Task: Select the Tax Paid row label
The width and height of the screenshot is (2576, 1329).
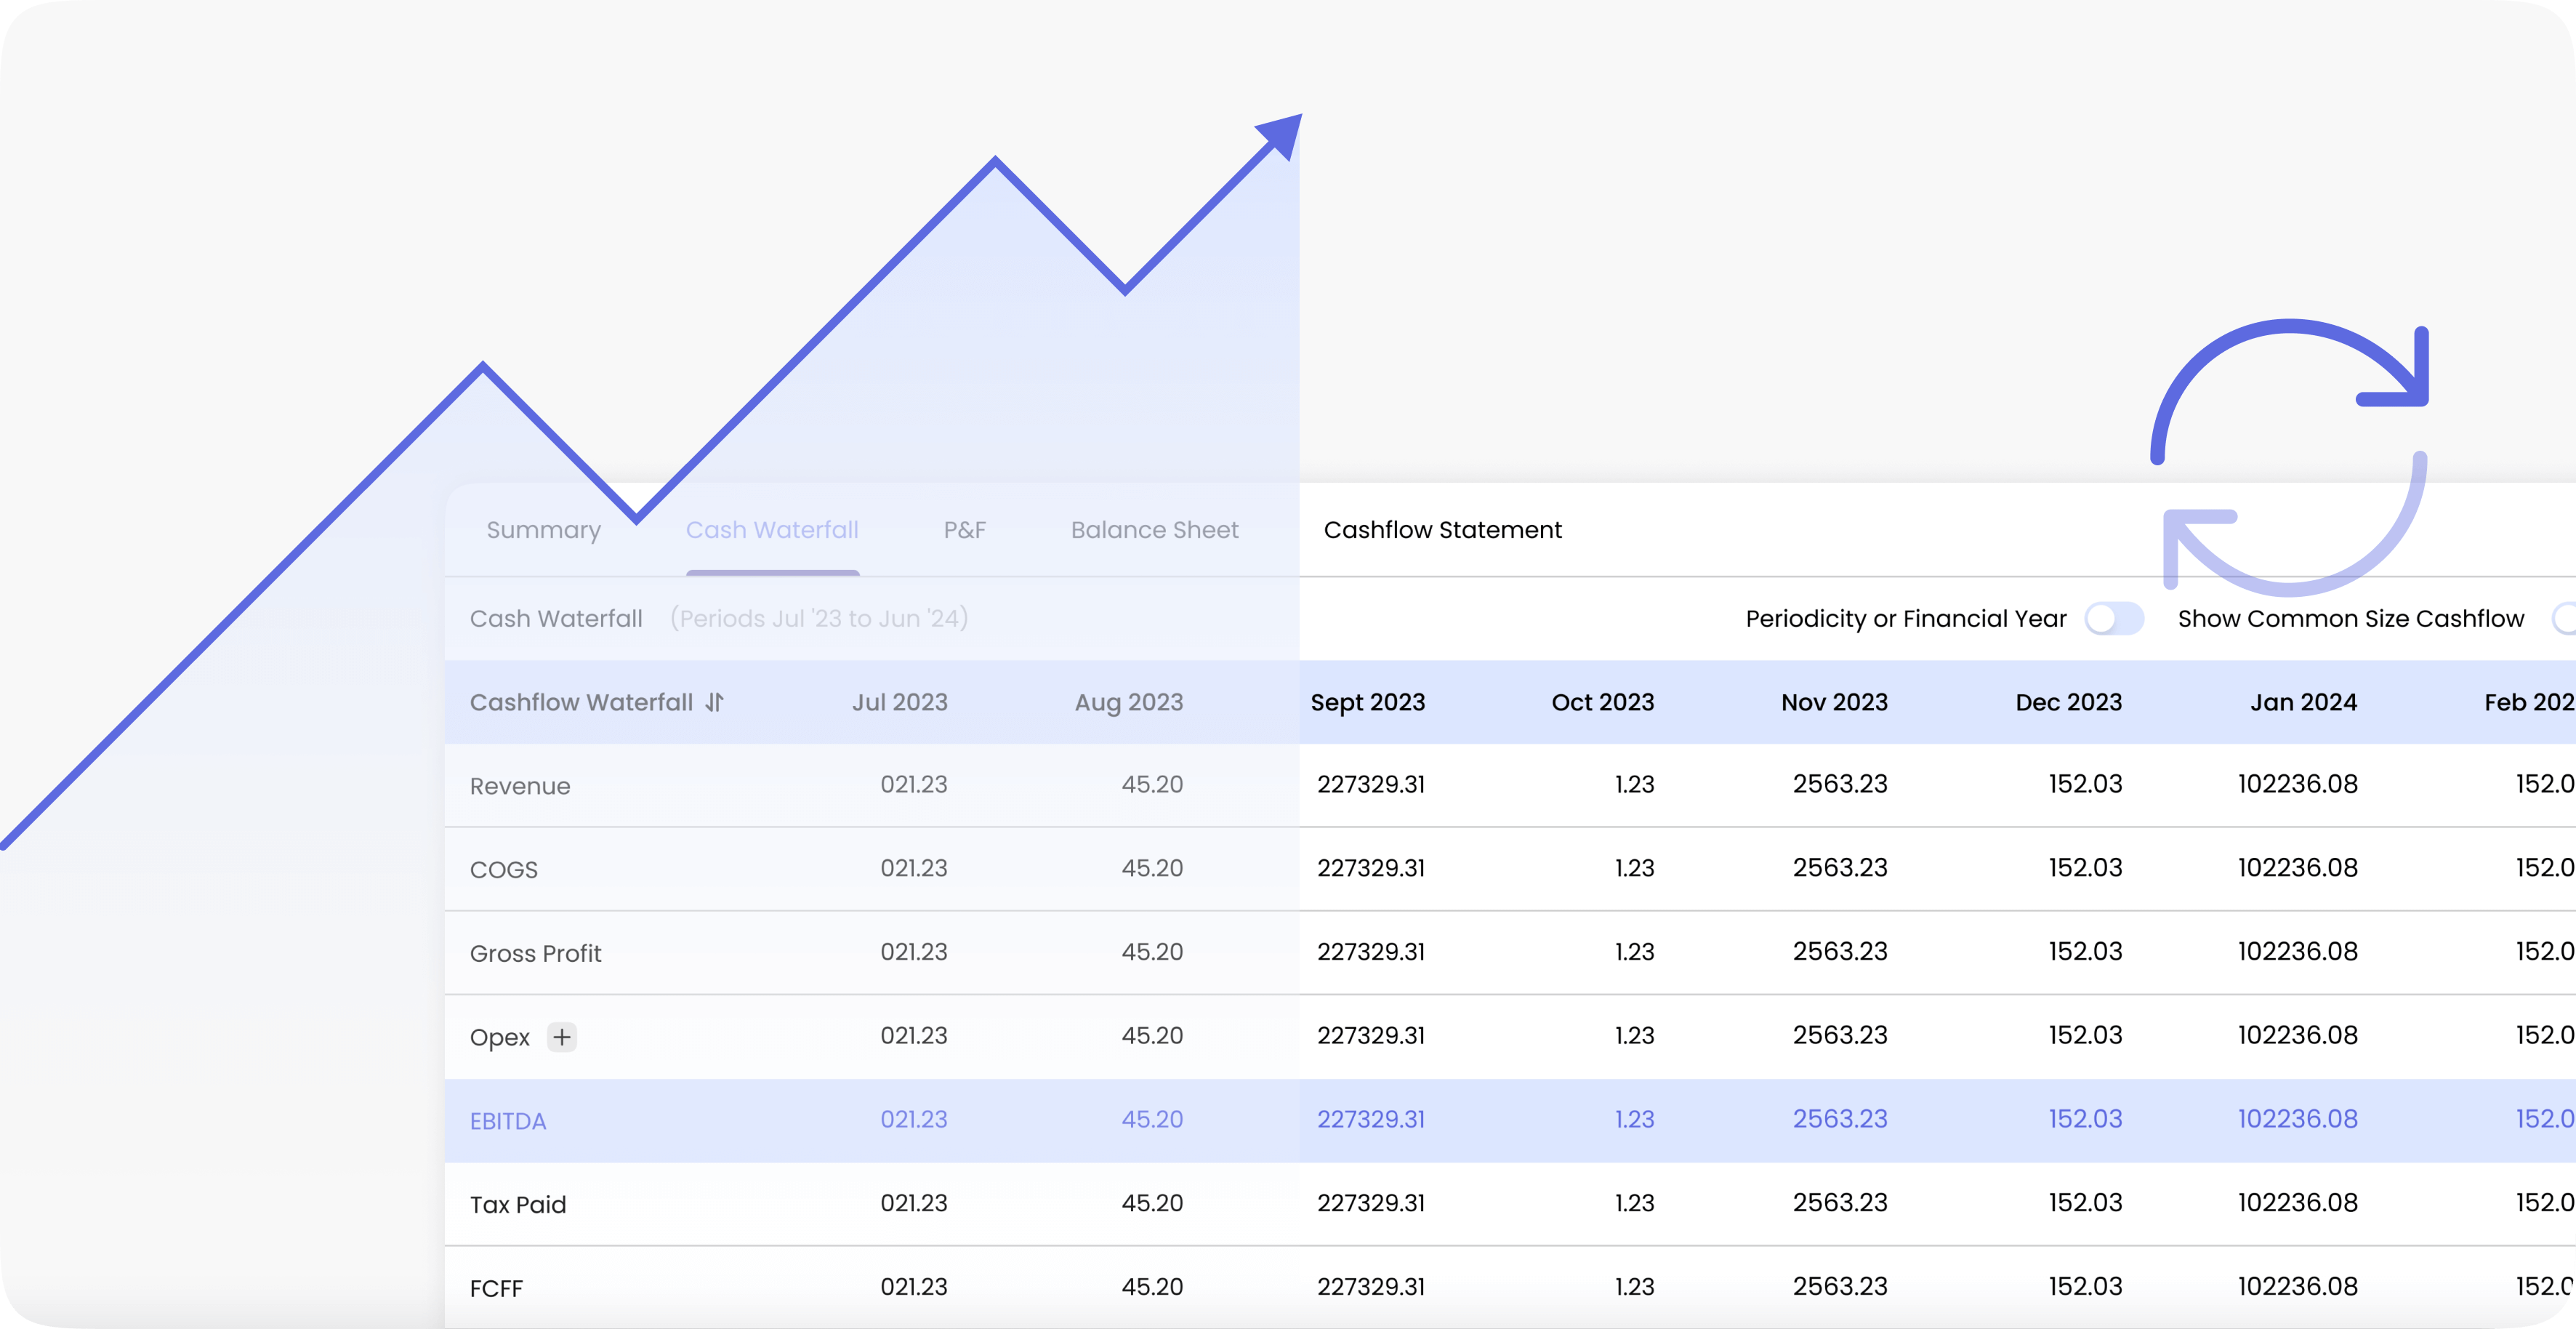Action: pos(518,1205)
